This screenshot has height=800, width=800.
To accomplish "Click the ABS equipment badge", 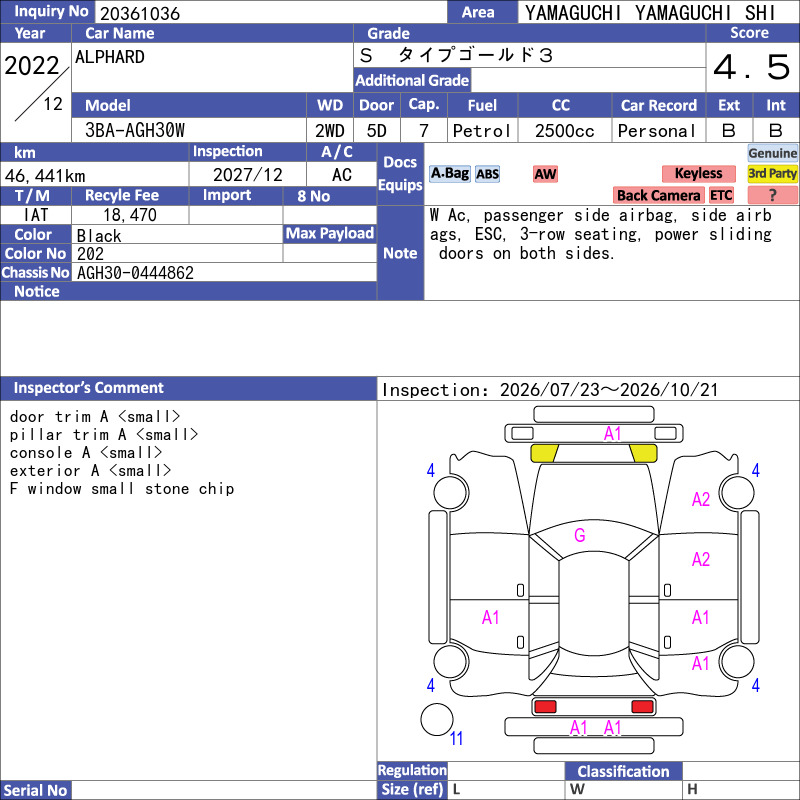I will tap(487, 174).
